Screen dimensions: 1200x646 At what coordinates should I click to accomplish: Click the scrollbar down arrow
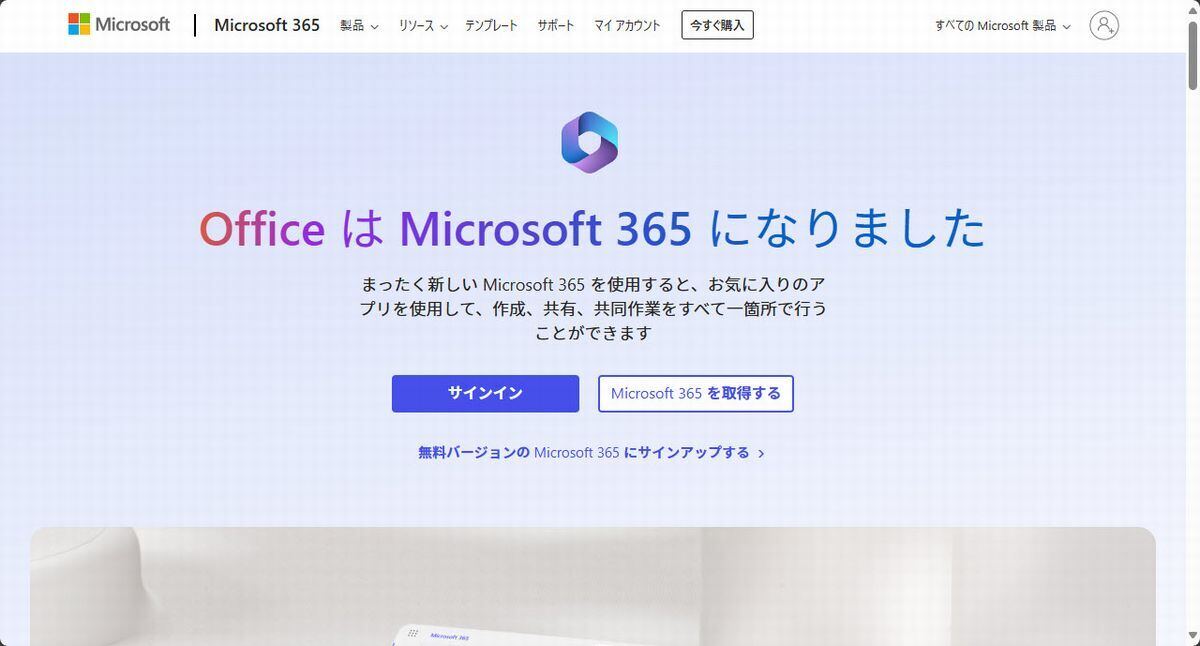coord(1192,638)
